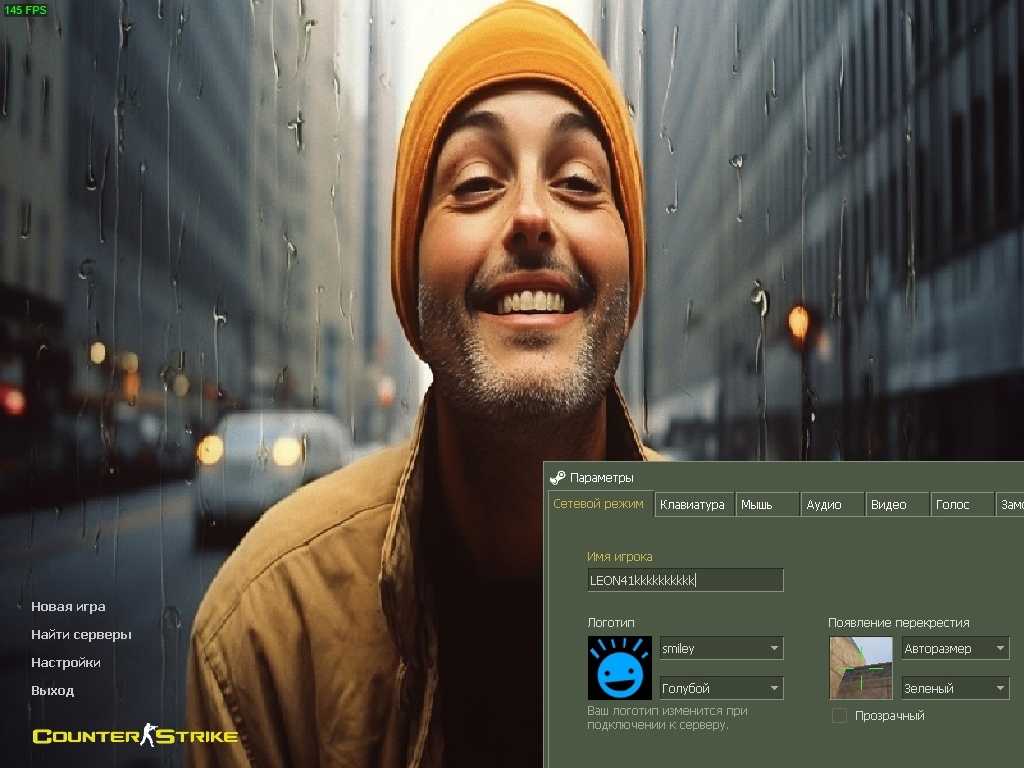Click Настройки in the main menu
The image size is (1024, 768).
click(x=66, y=663)
